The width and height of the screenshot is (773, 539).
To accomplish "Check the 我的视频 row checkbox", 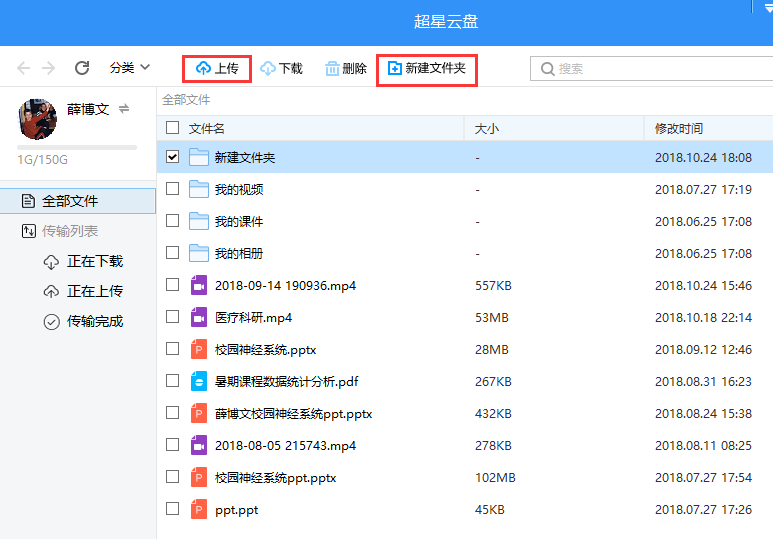I will pos(173,188).
